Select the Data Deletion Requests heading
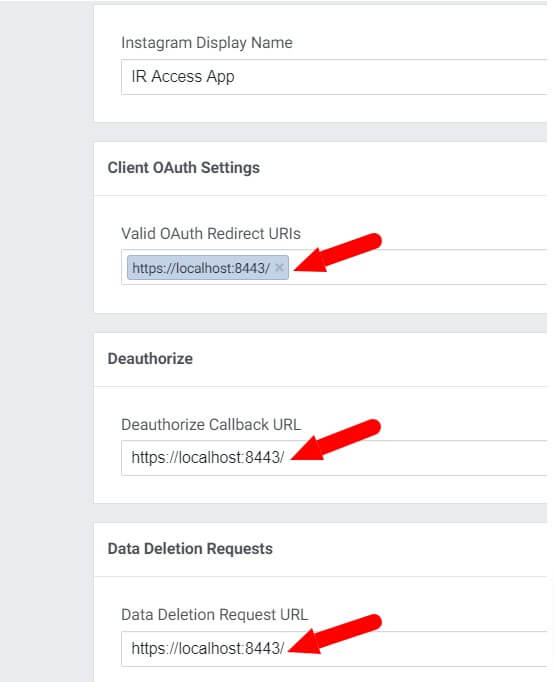The height and width of the screenshot is (682, 554). [190, 549]
